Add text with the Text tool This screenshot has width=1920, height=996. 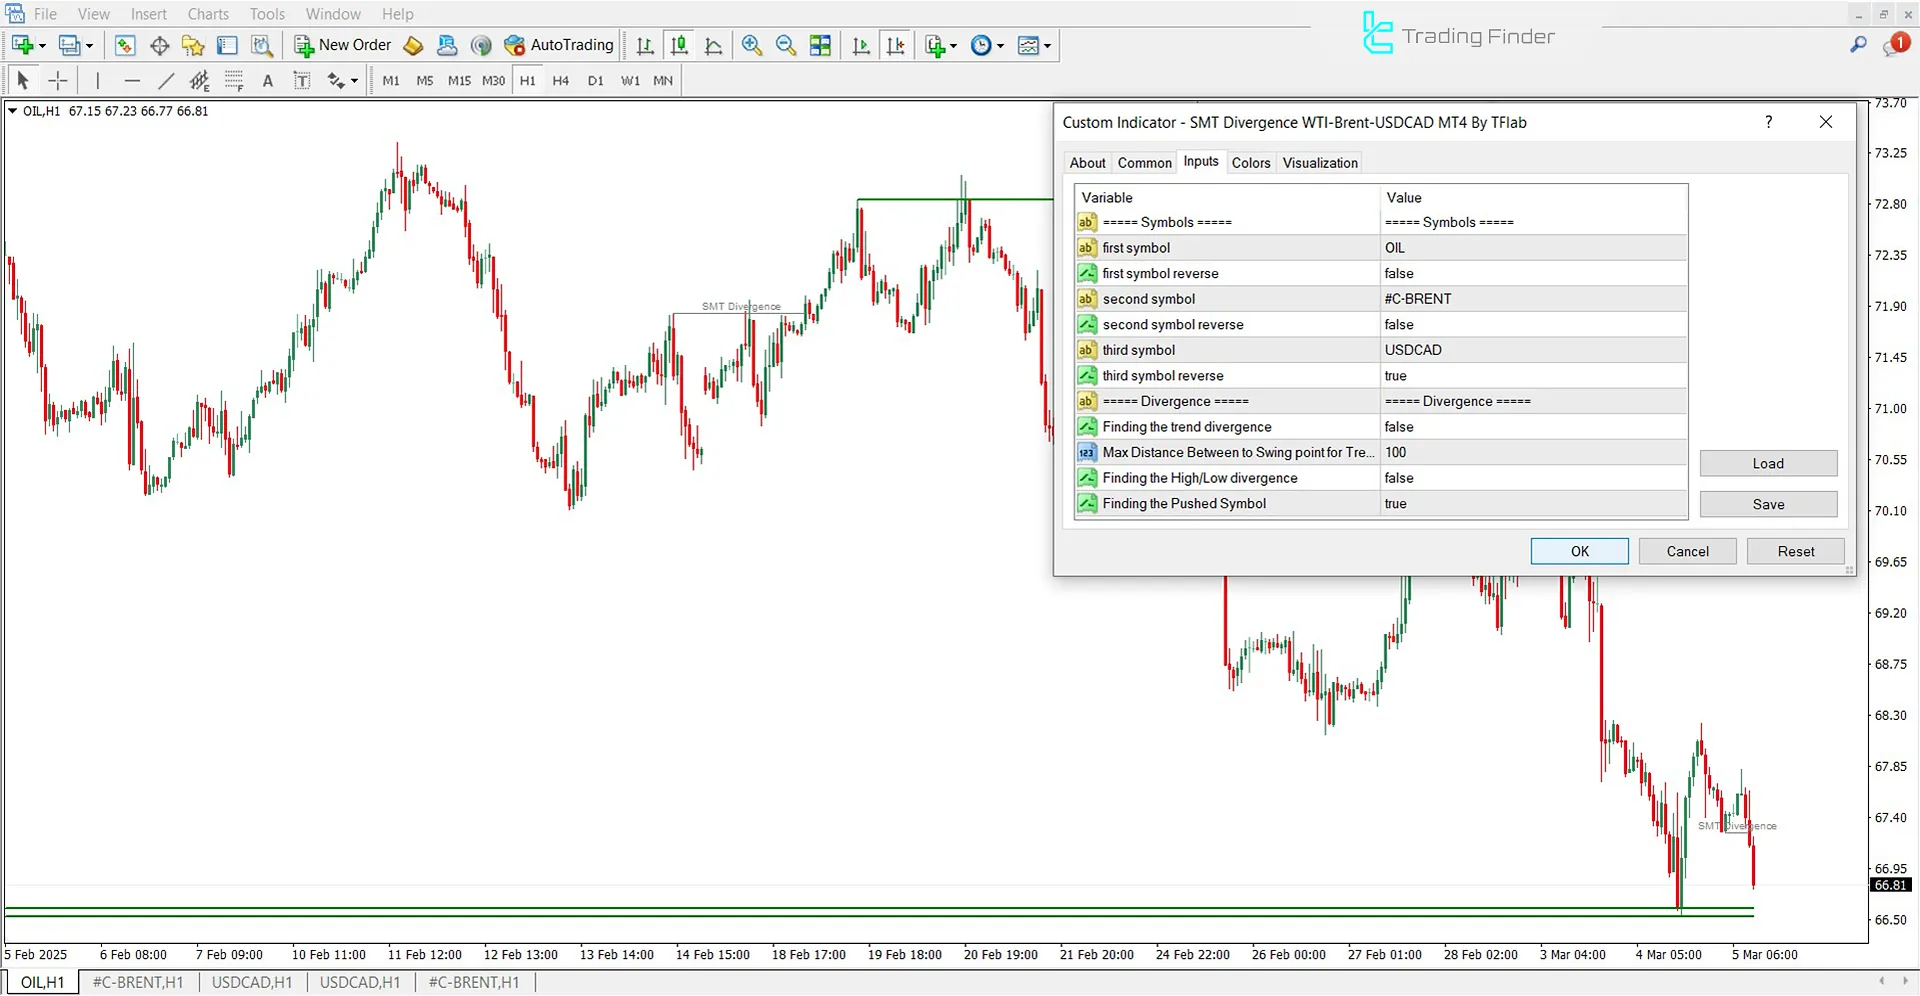tap(268, 80)
